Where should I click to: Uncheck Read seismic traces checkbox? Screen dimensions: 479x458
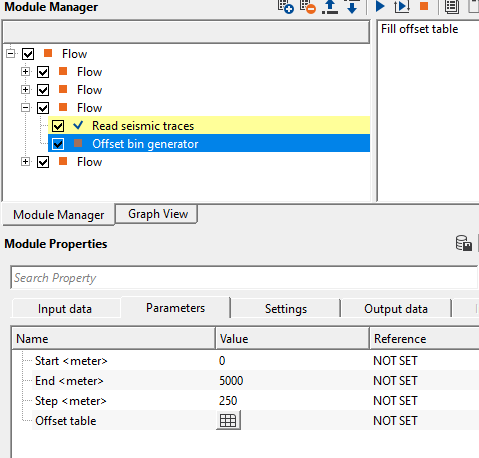click(58, 126)
